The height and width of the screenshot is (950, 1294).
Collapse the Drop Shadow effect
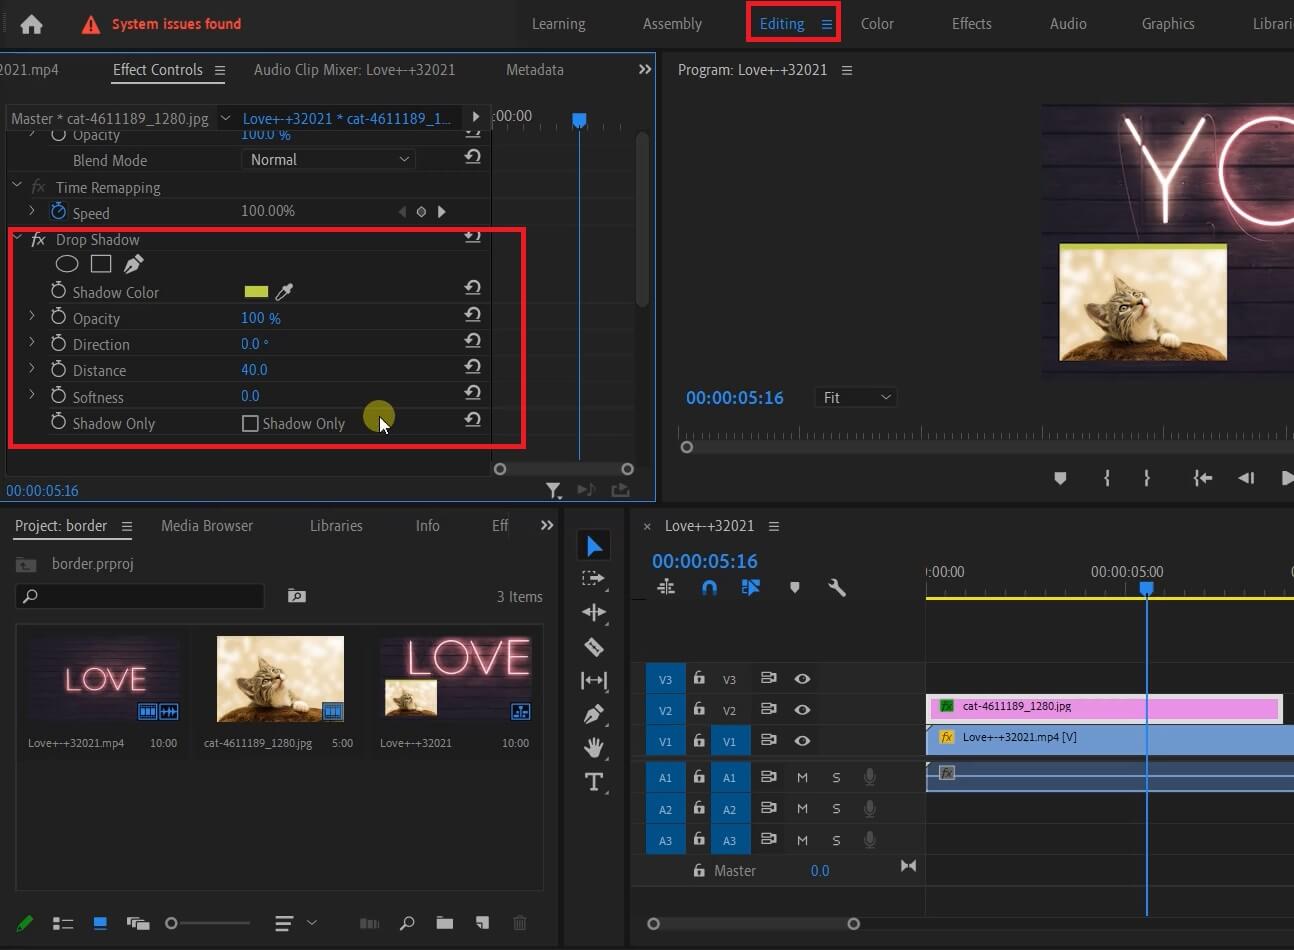point(17,238)
